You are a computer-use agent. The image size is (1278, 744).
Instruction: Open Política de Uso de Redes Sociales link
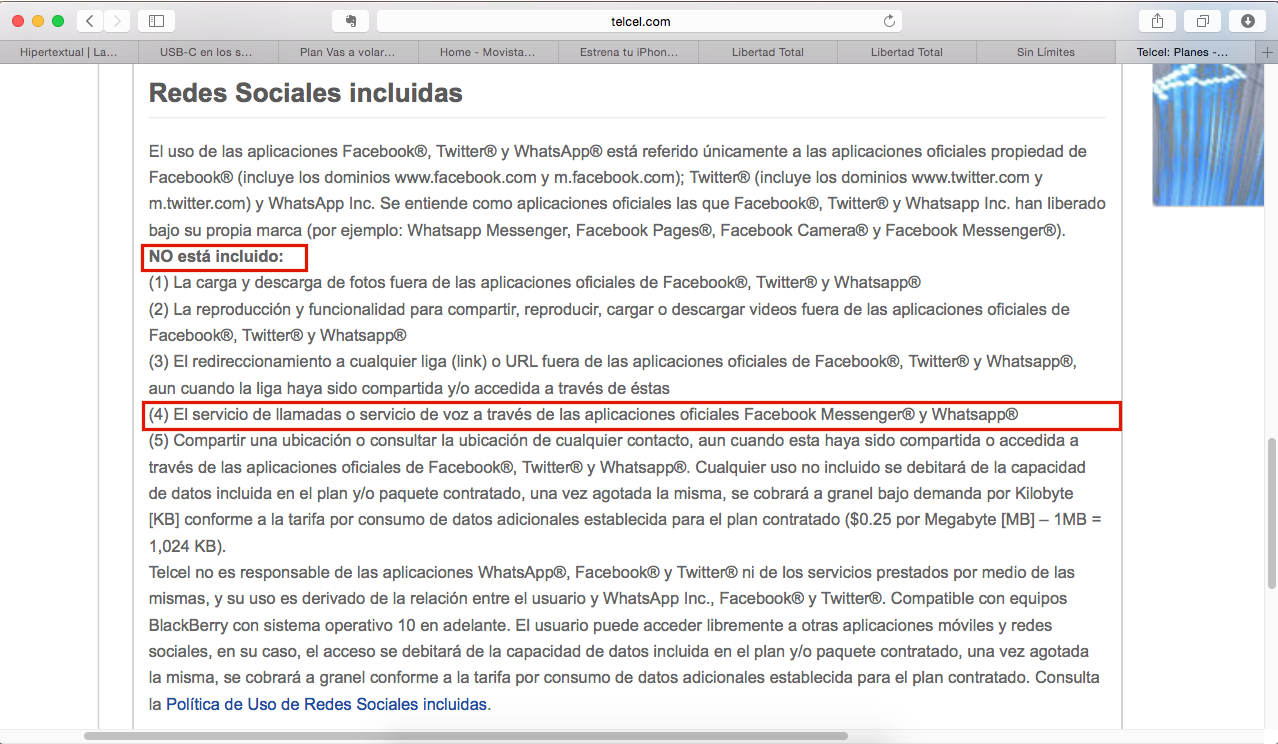(x=327, y=704)
